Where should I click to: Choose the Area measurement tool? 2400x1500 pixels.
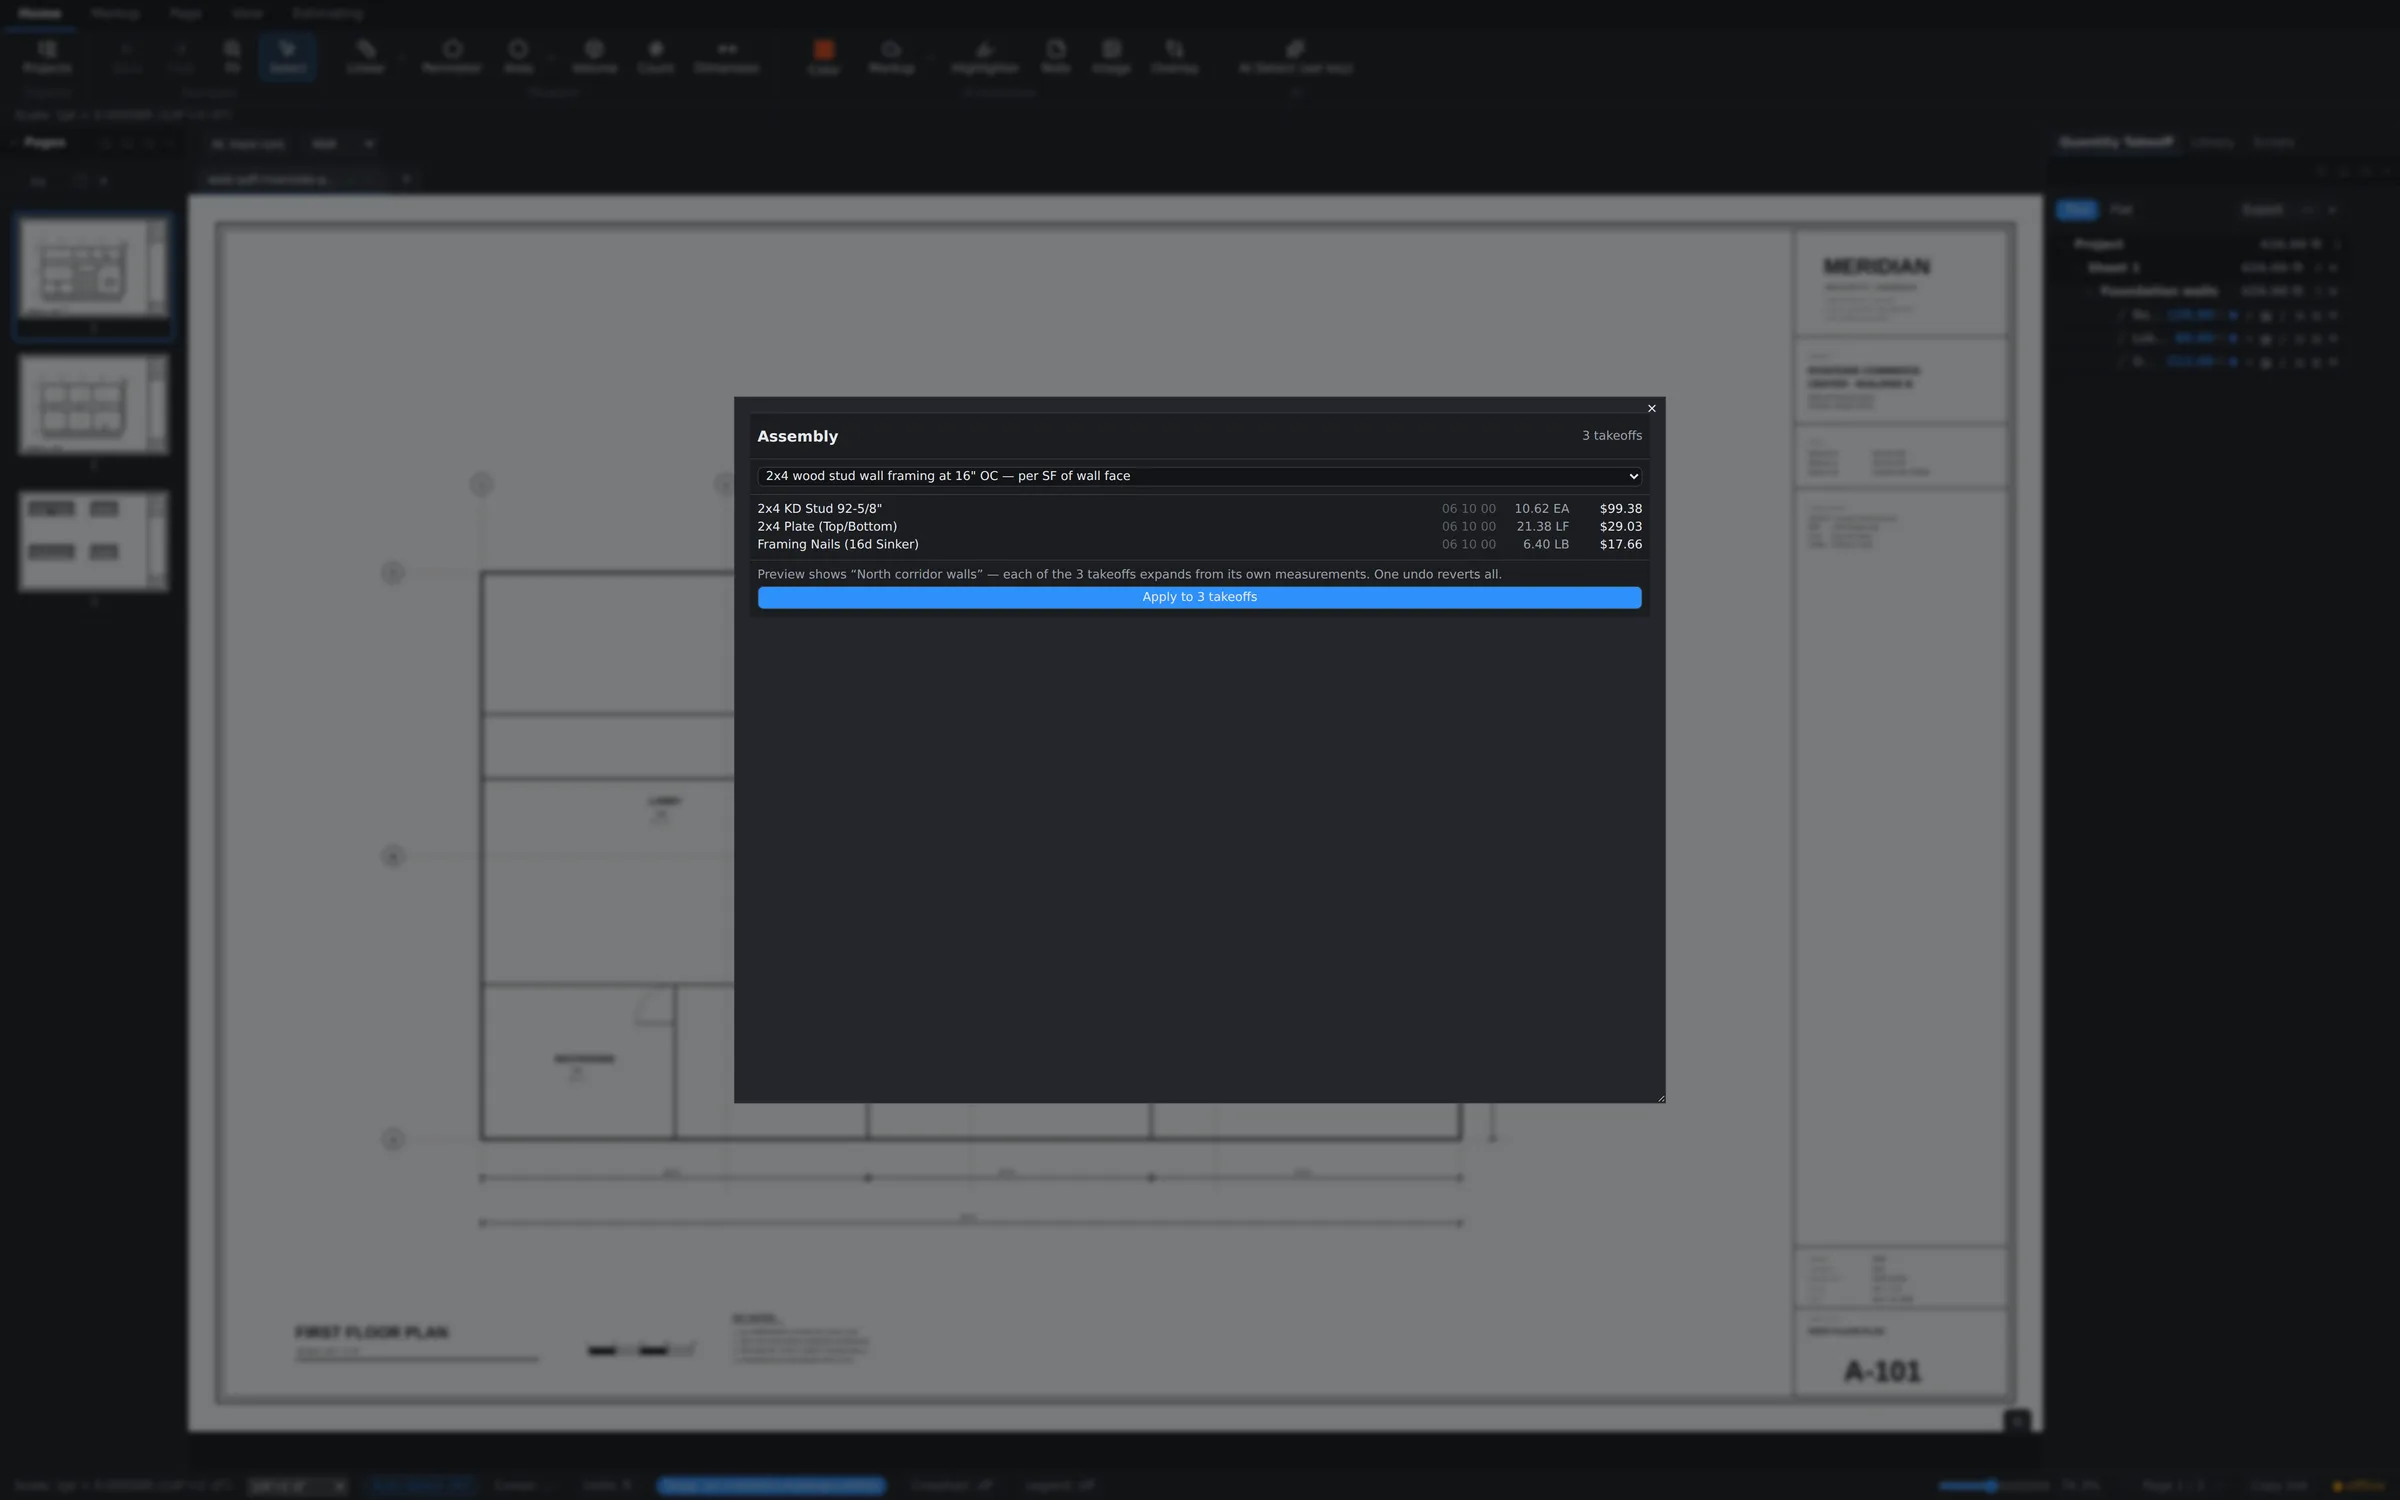pyautogui.click(x=518, y=57)
